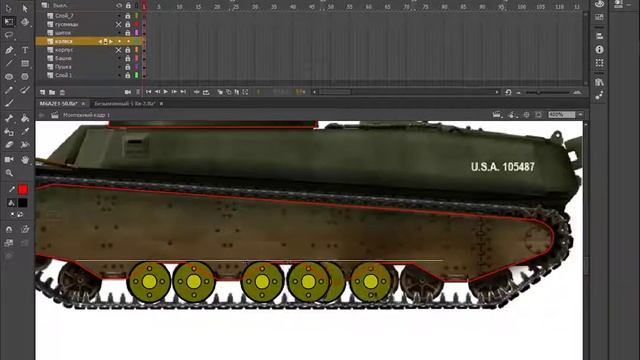The width and height of the screenshot is (640, 360).
Task: Create a new layer in timeline
Action: [42, 93]
